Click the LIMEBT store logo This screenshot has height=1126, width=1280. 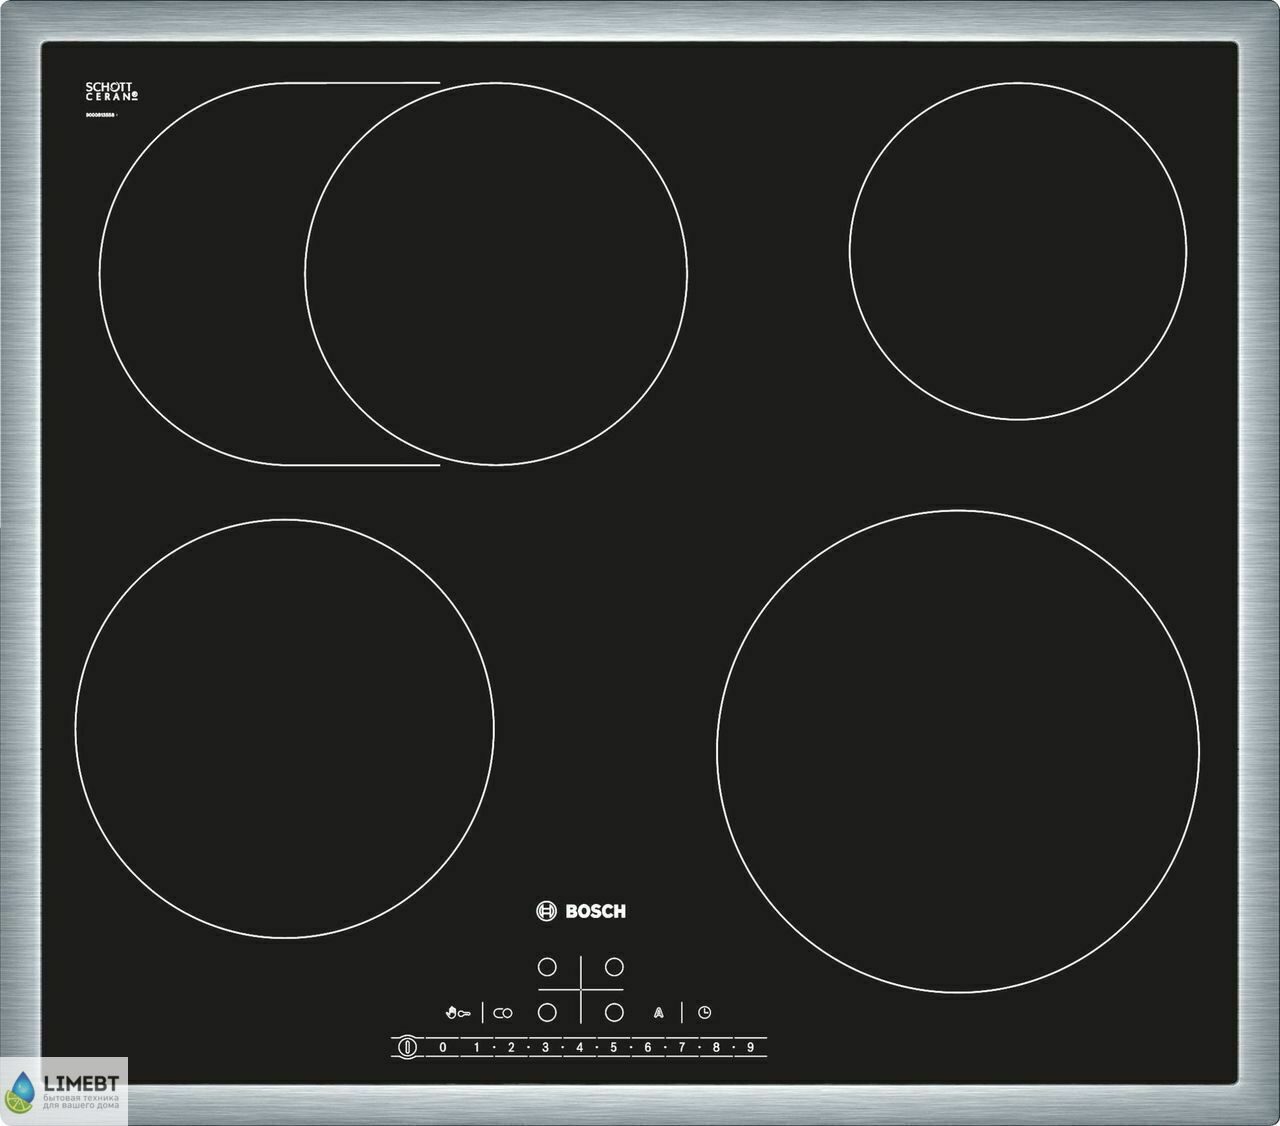click(64, 1091)
